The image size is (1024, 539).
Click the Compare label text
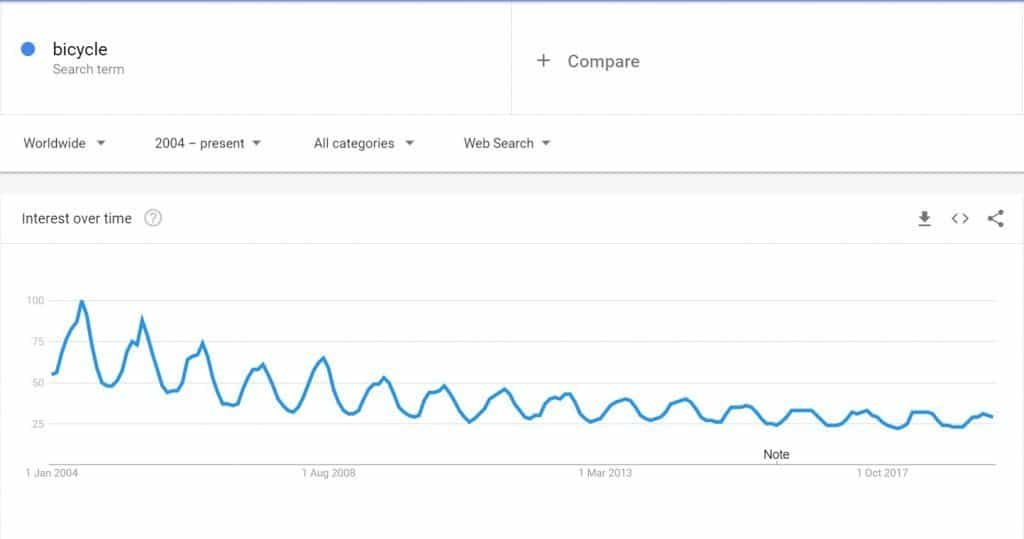(603, 61)
